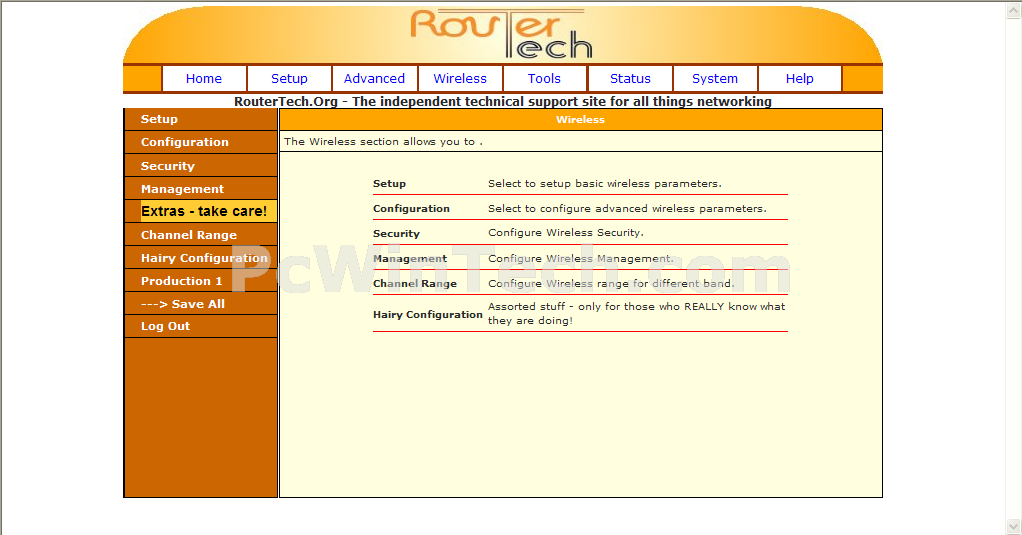
Task: Click the RouterTech logo
Action: [501, 34]
